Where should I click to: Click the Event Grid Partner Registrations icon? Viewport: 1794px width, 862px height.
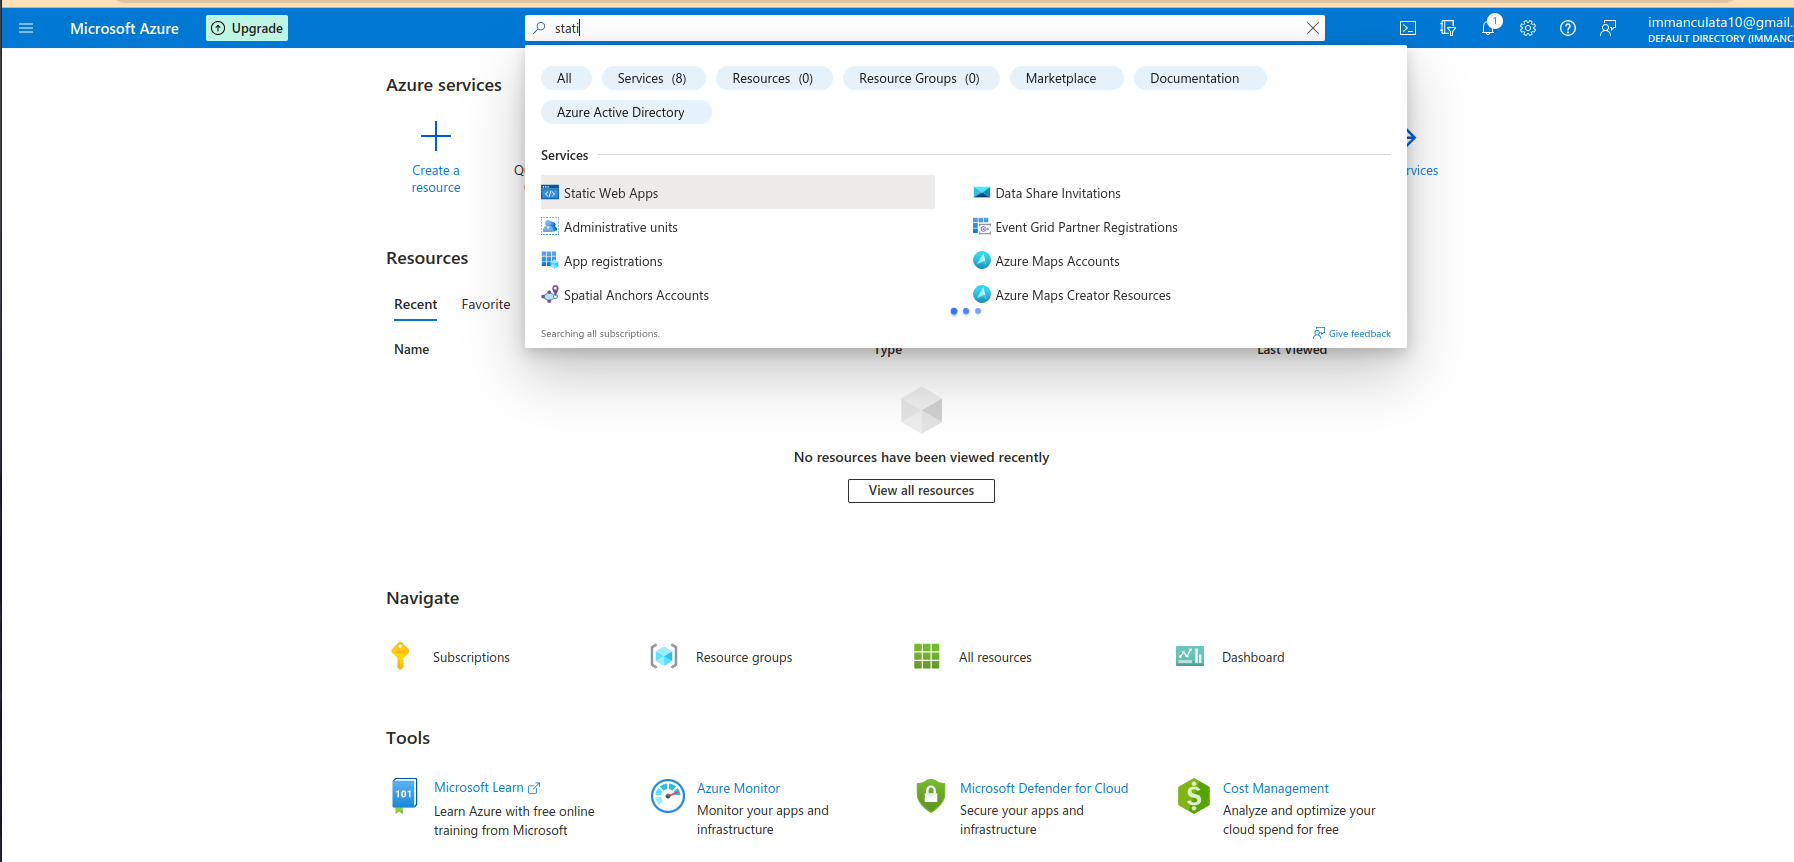point(982,226)
